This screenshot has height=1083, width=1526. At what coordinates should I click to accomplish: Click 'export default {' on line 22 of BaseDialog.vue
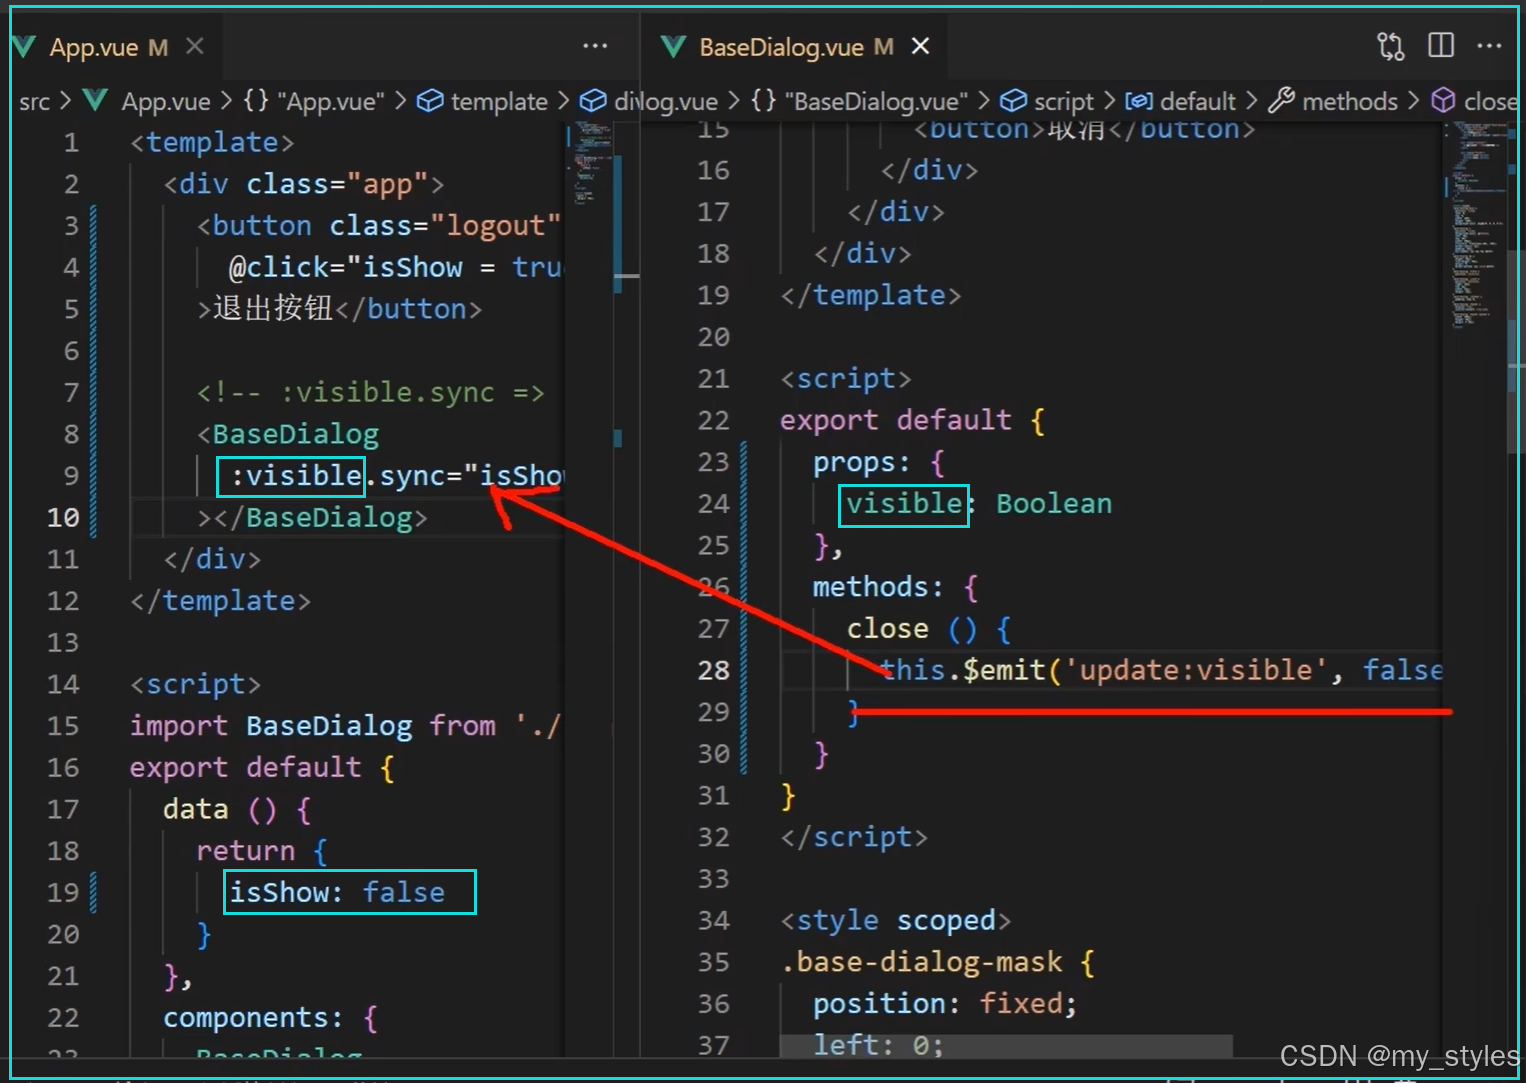click(912, 420)
